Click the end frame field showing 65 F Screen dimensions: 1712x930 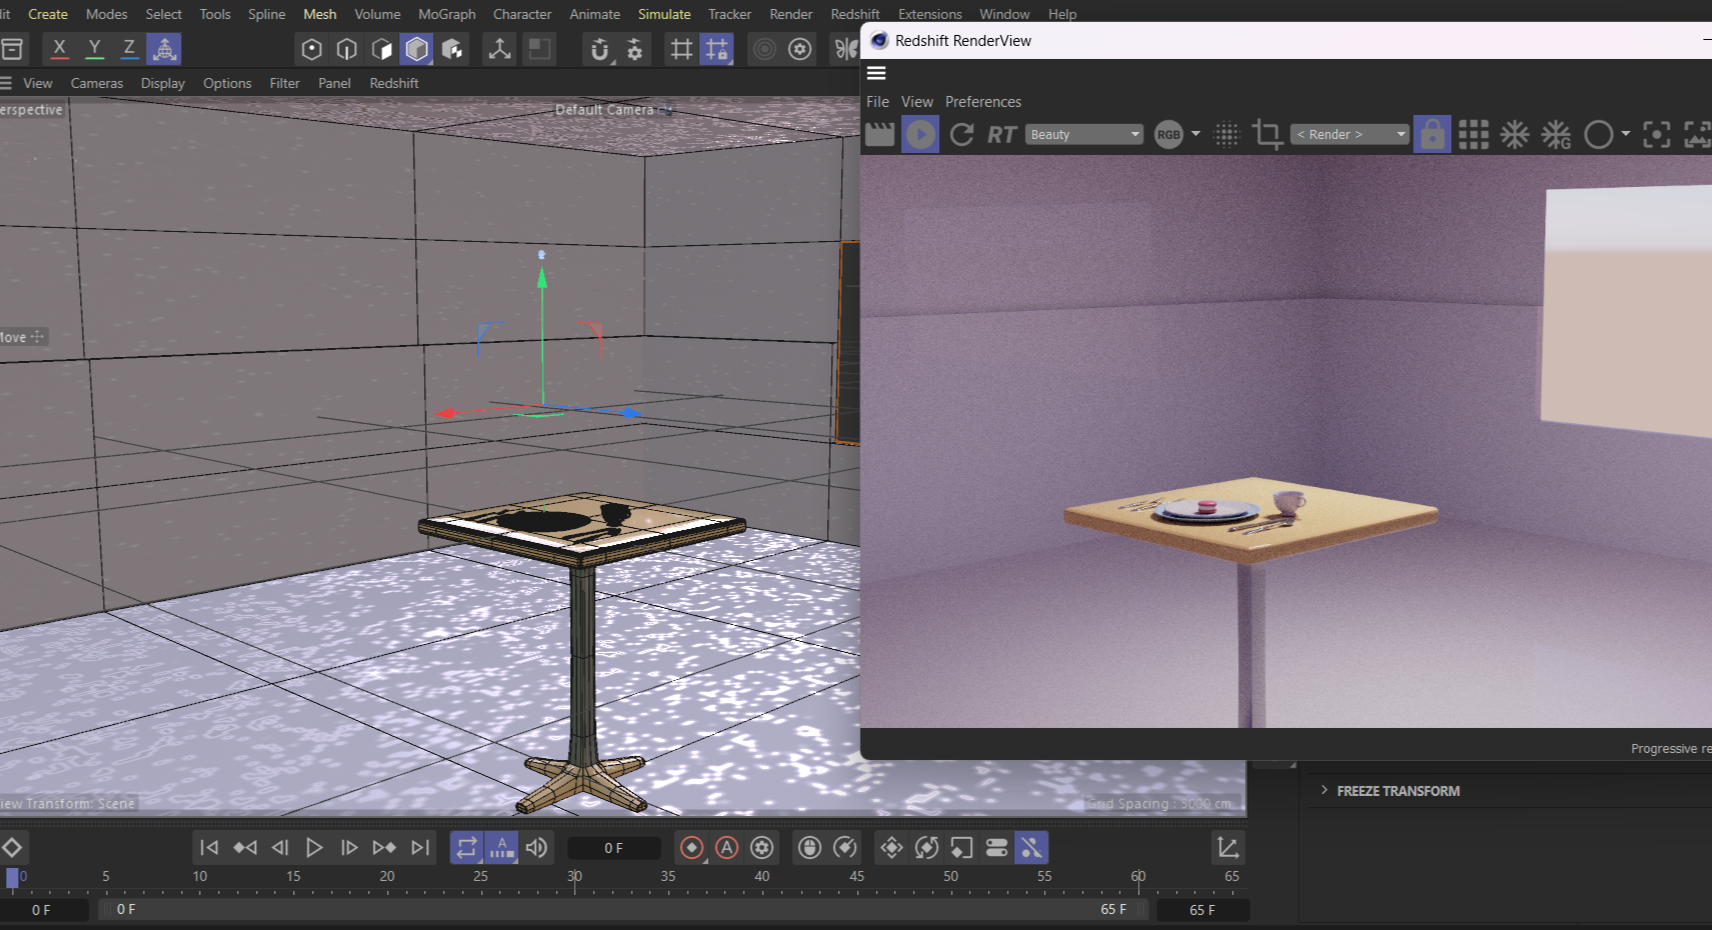[1203, 909]
